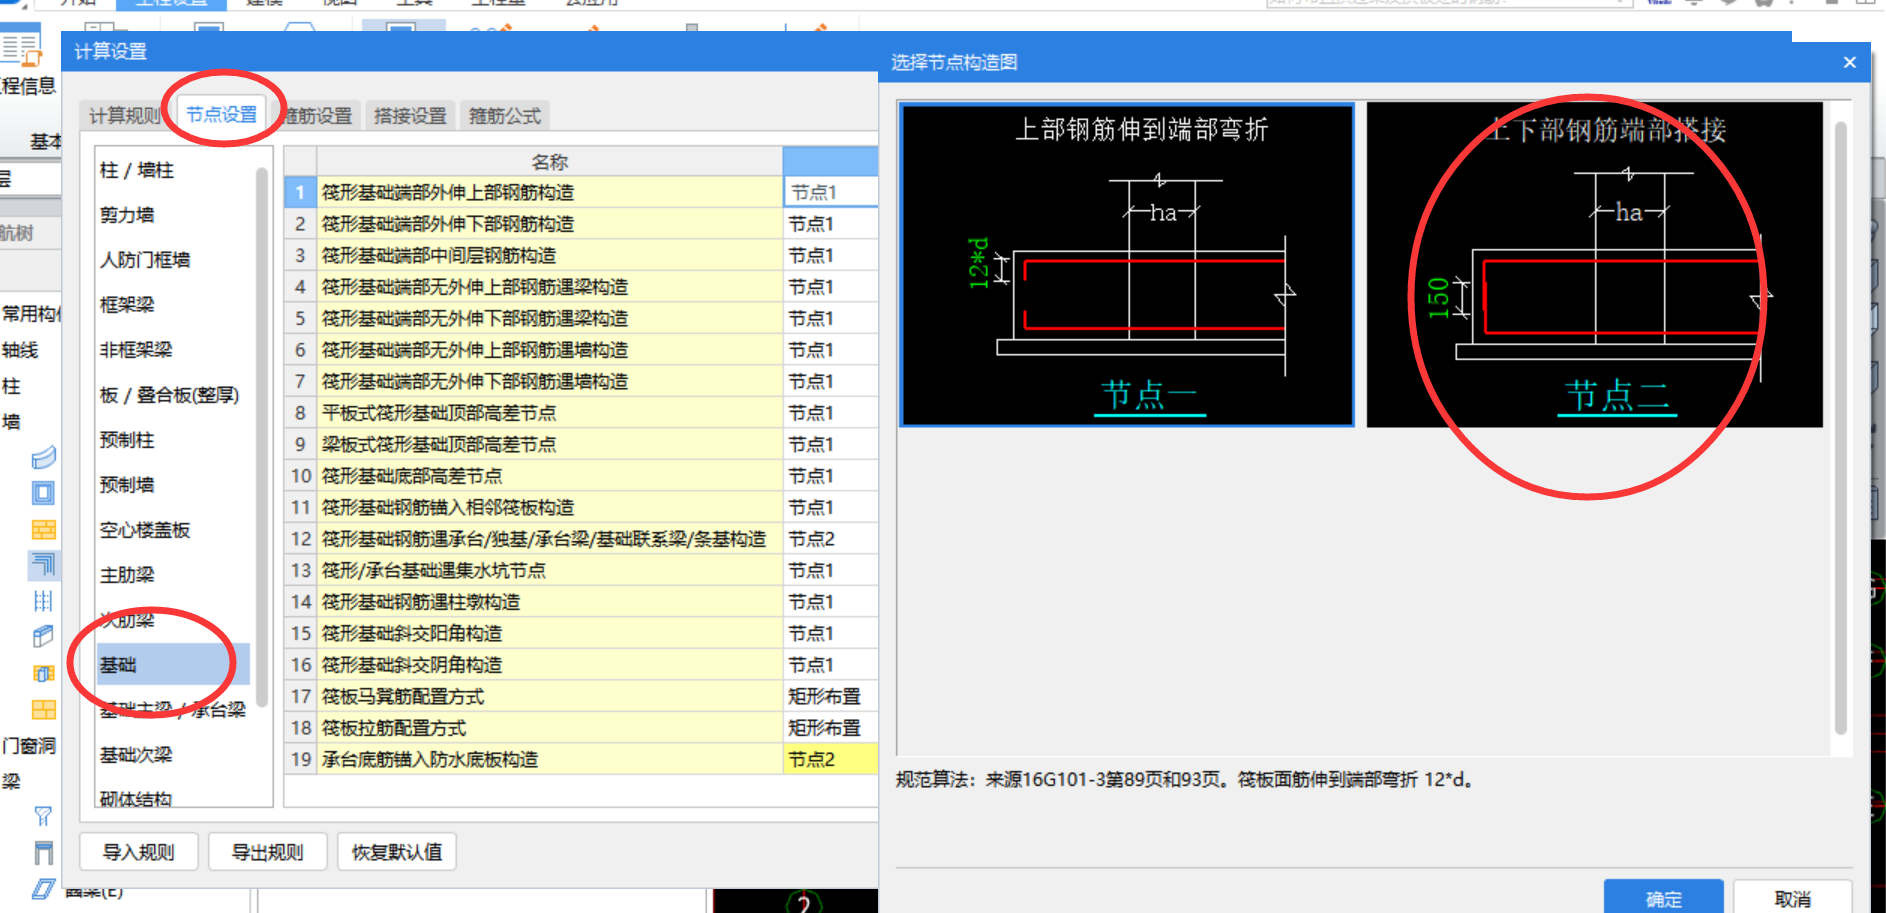Select 基础 in the component list

click(172, 665)
